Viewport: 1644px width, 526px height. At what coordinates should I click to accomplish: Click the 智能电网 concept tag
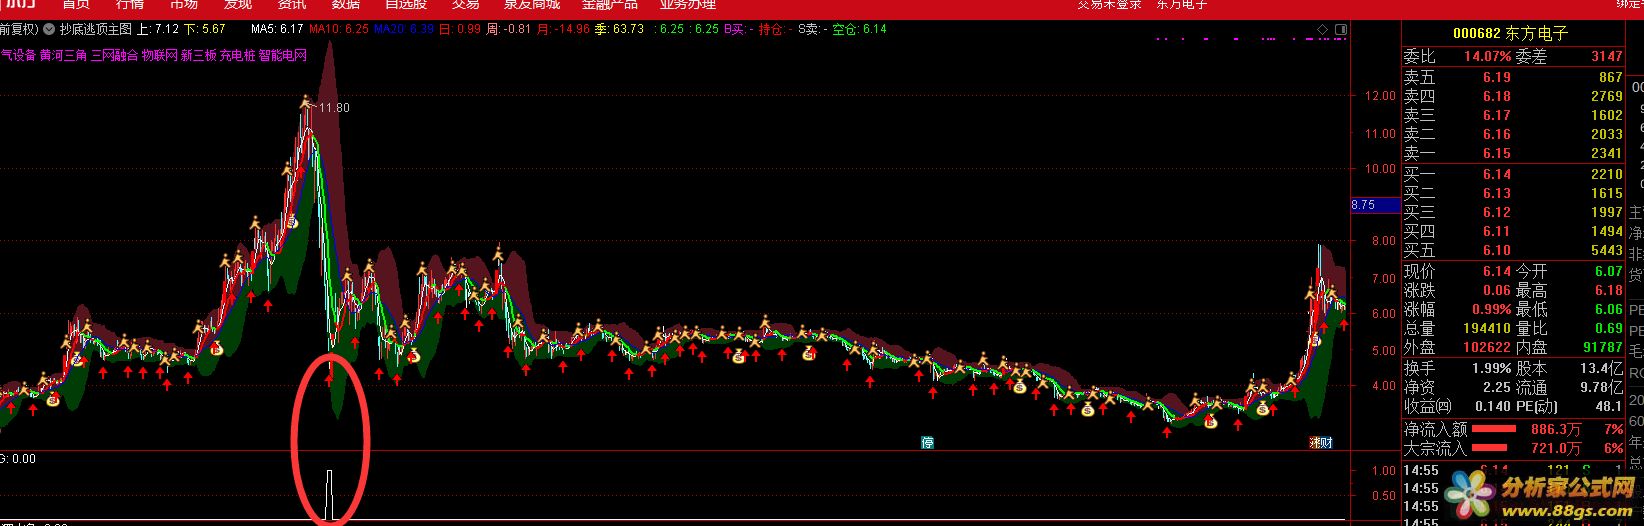283,55
